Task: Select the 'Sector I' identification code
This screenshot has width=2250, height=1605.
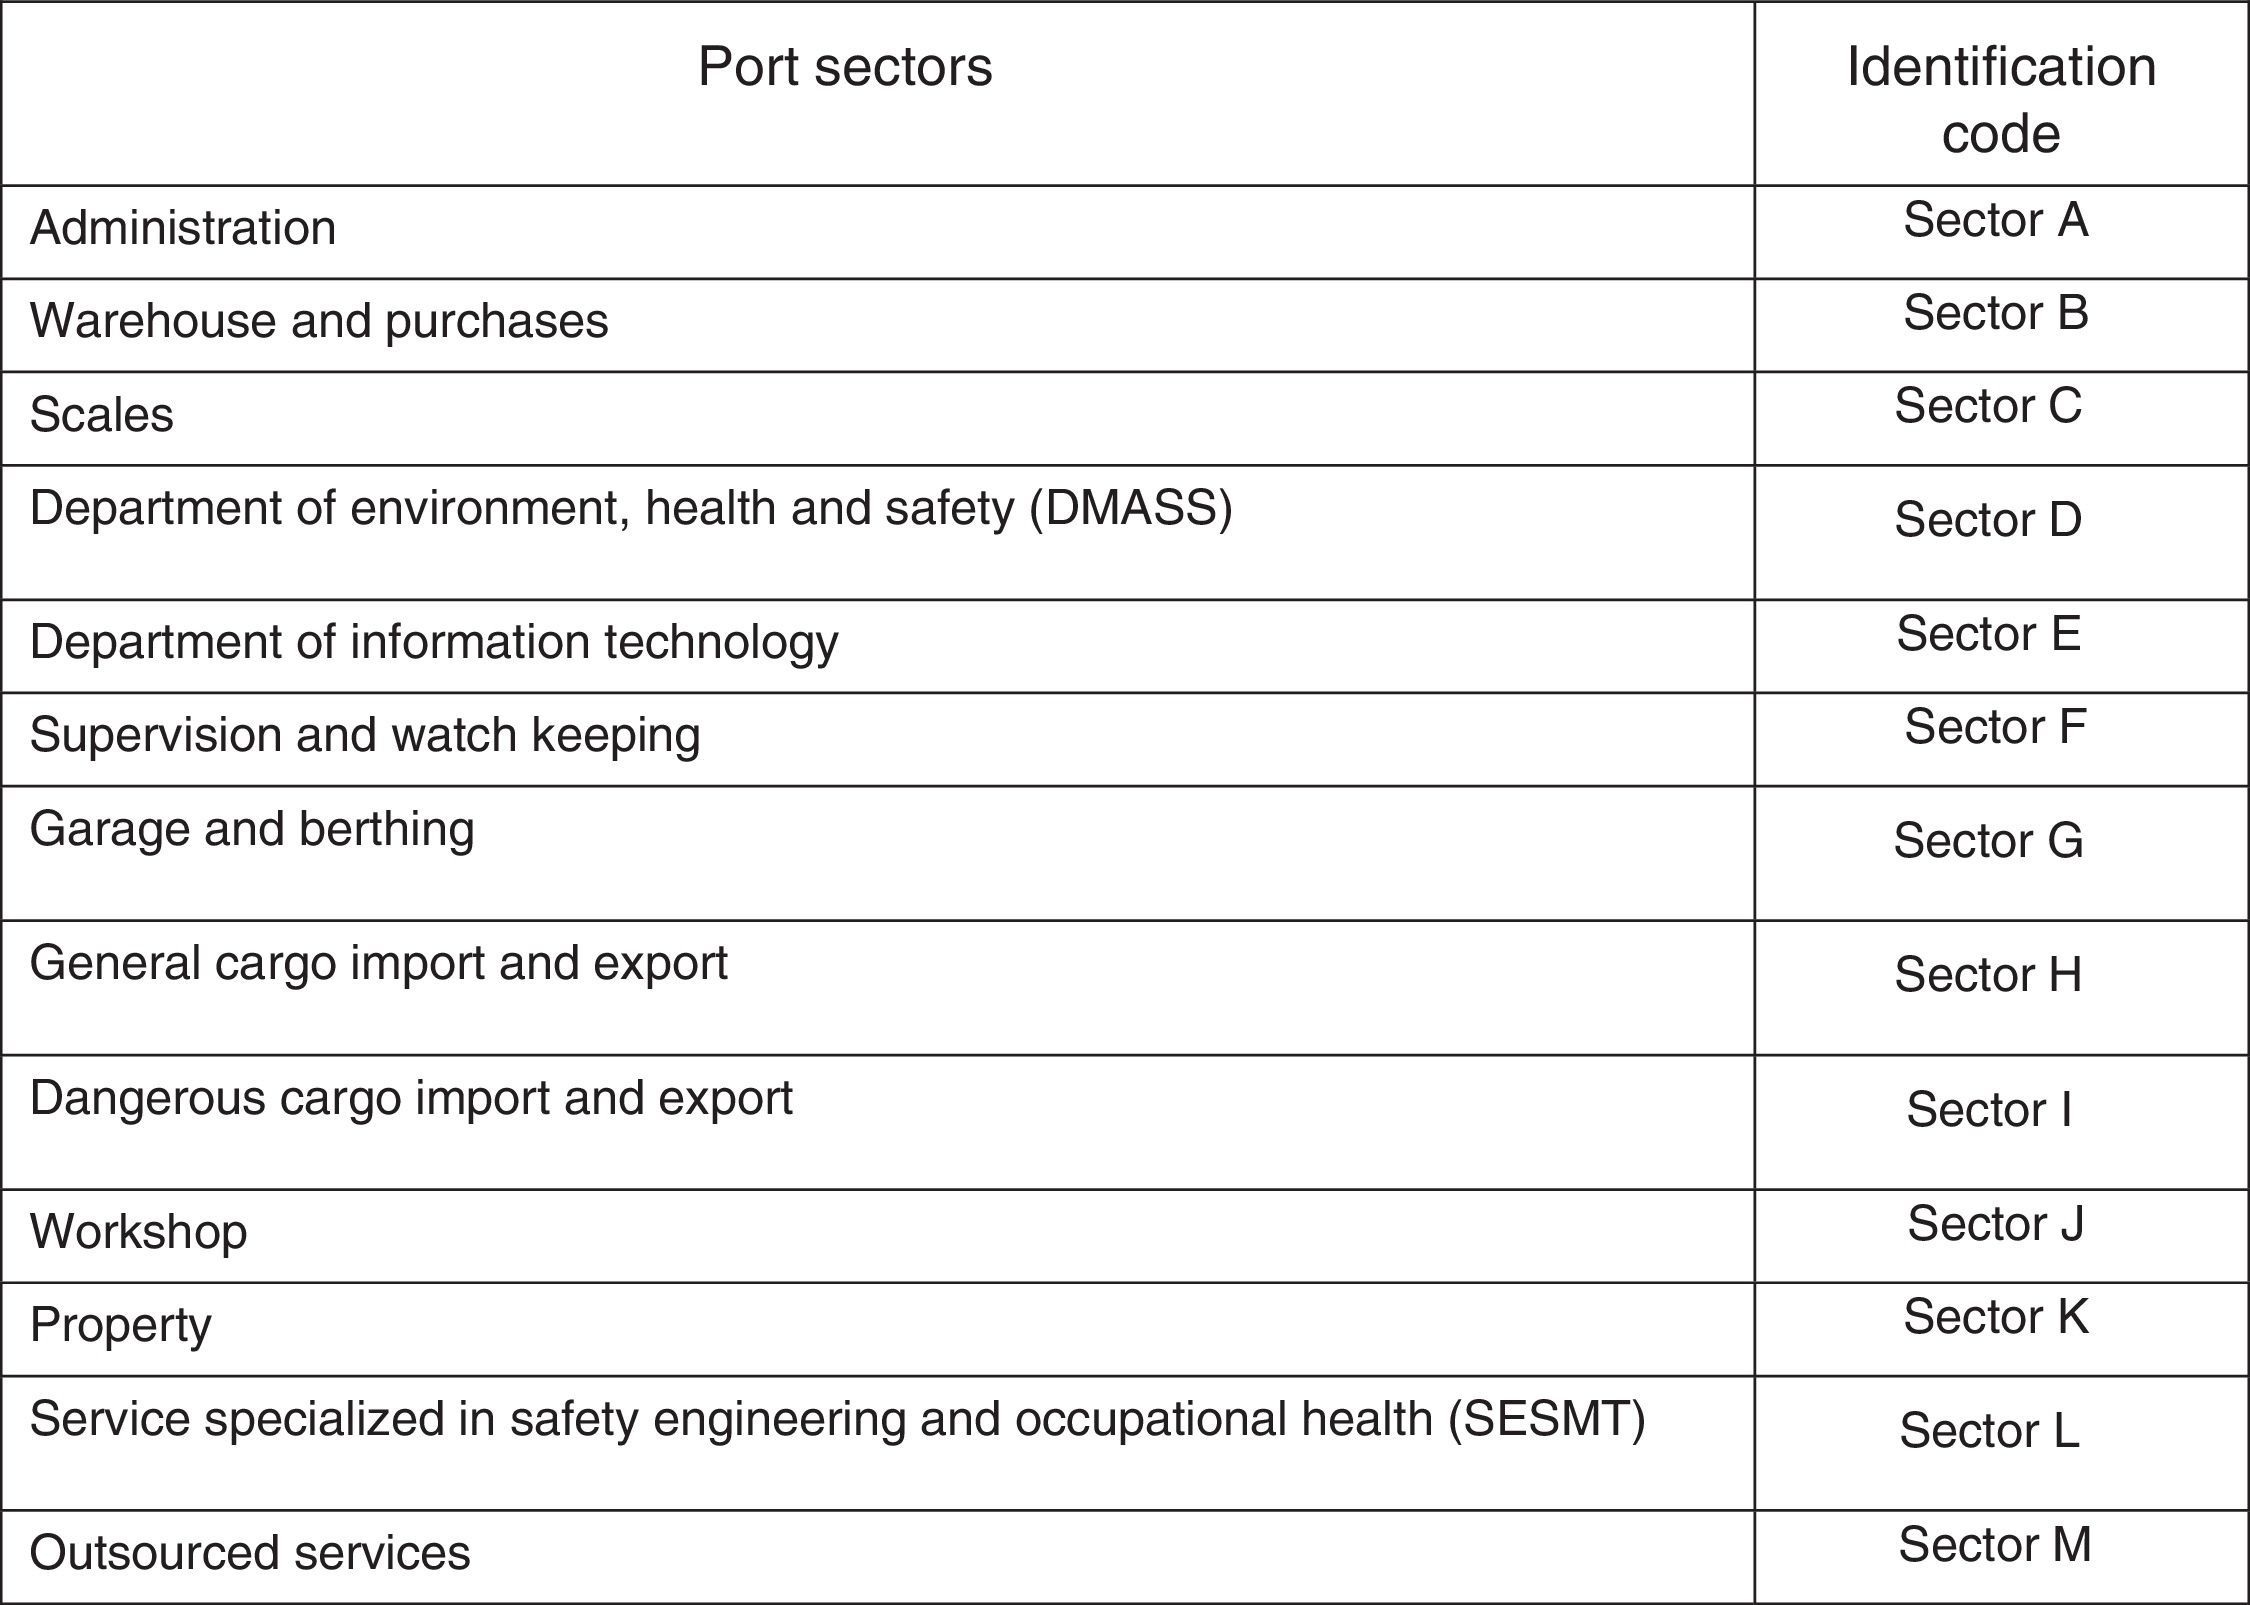Action: click(x=1989, y=1109)
